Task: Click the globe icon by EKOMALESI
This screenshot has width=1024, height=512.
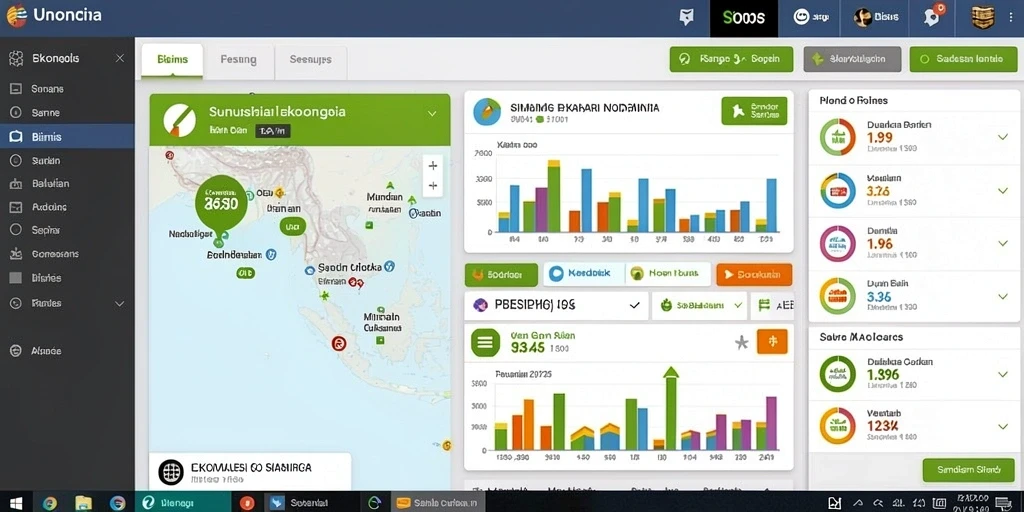Action: click(x=170, y=472)
